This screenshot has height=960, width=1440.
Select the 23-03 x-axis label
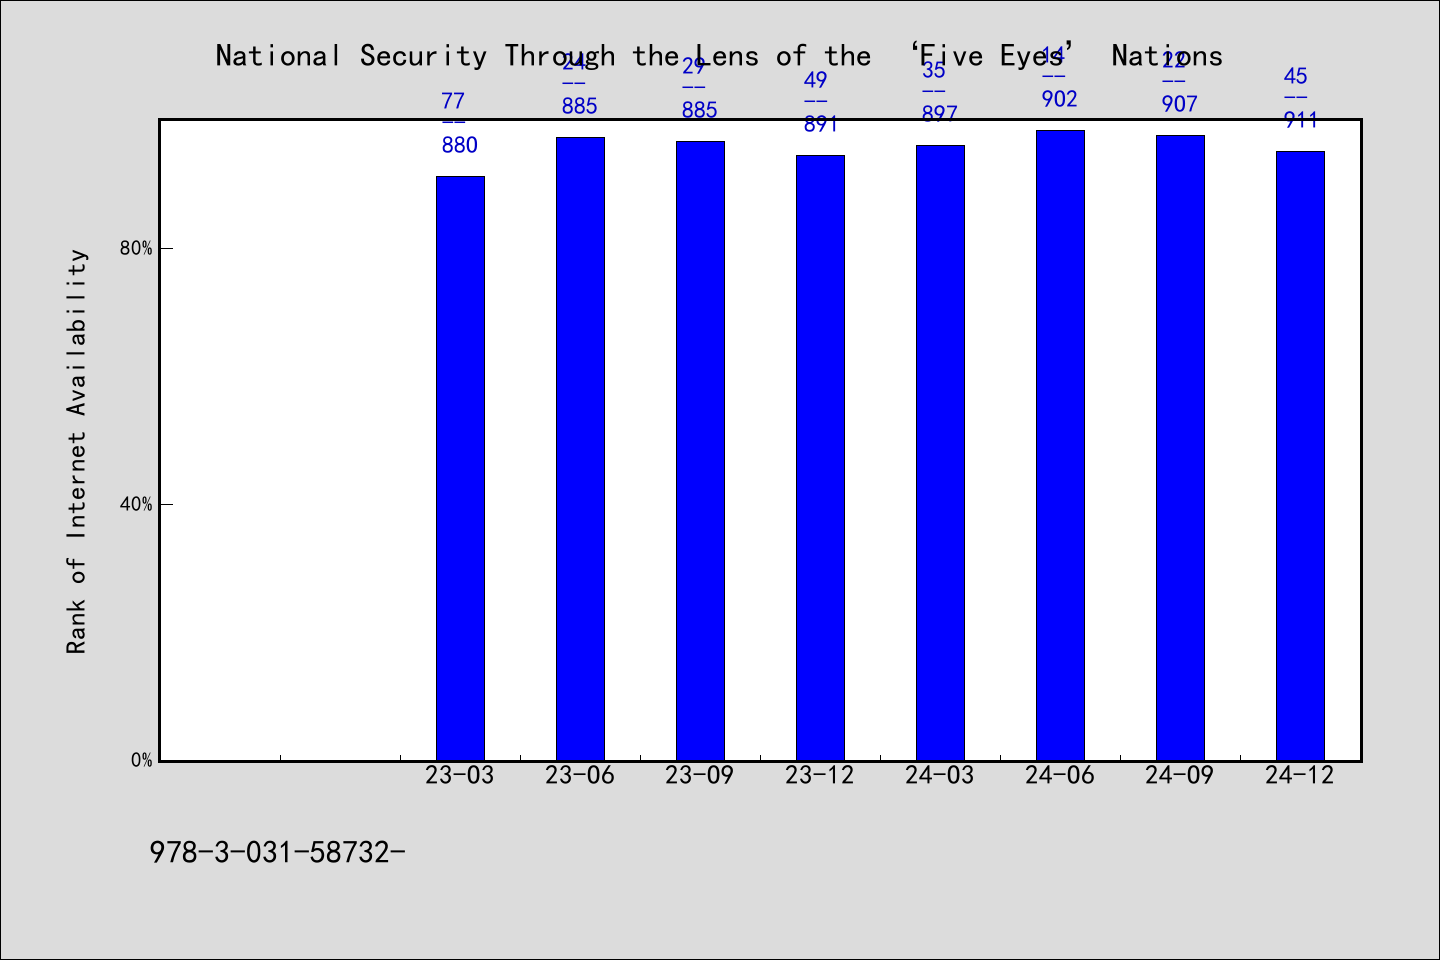[460, 775]
